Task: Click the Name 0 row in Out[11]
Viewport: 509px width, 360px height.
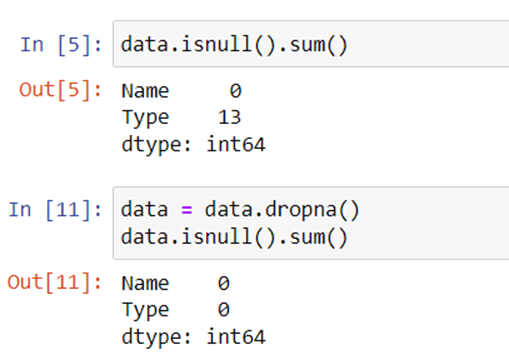Action: (176, 283)
